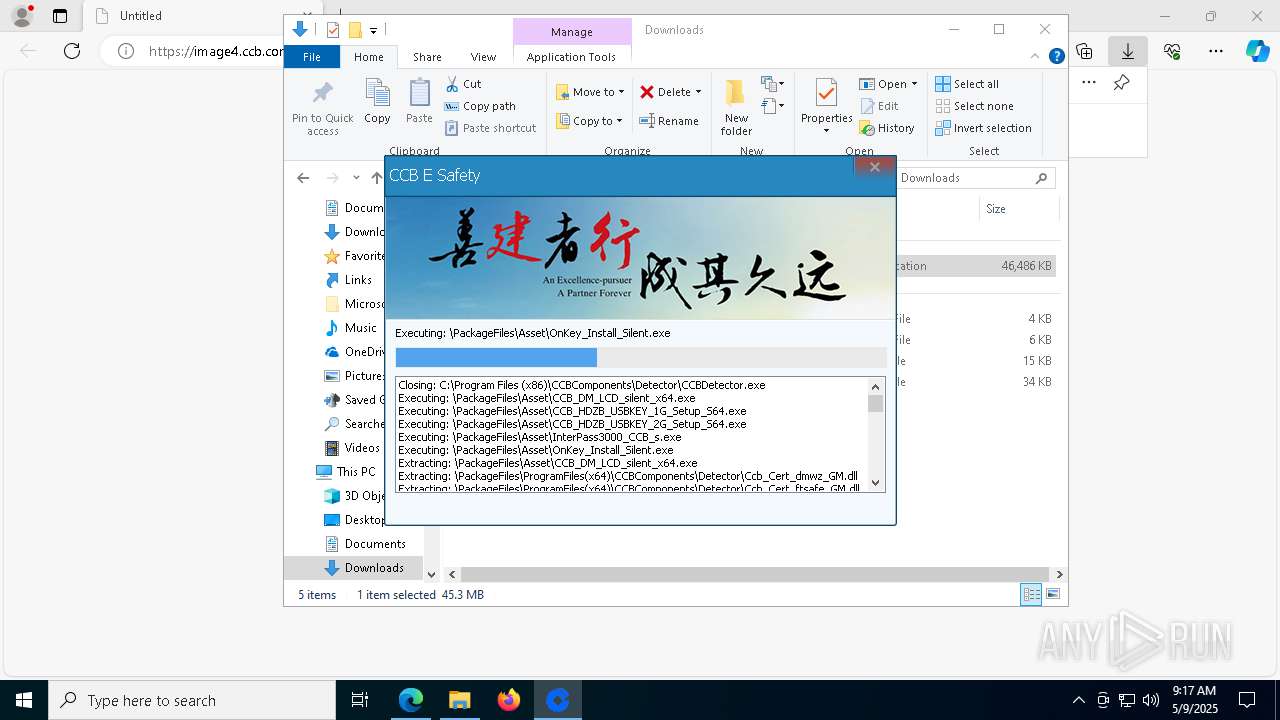Click Select all in the ribbon

point(967,84)
